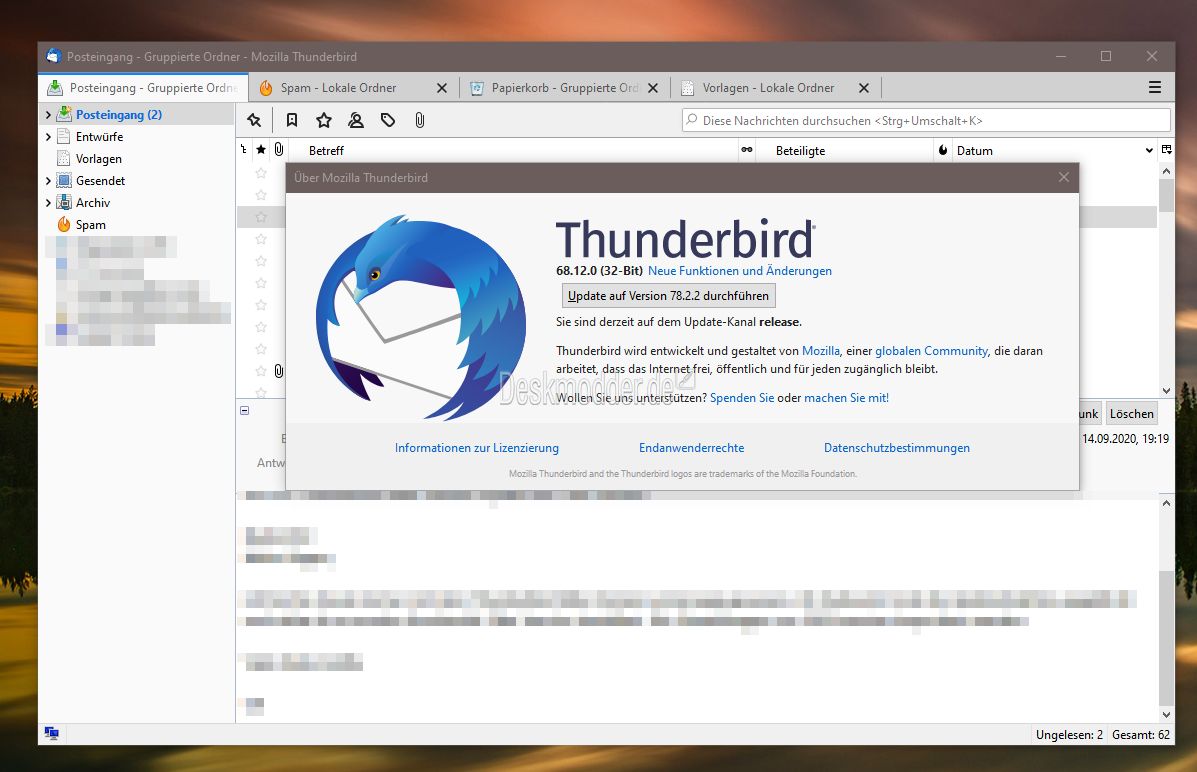This screenshot has height=772, width=1197.
Task: Sort by the junk flame column icon
Action: click(943, 150)
